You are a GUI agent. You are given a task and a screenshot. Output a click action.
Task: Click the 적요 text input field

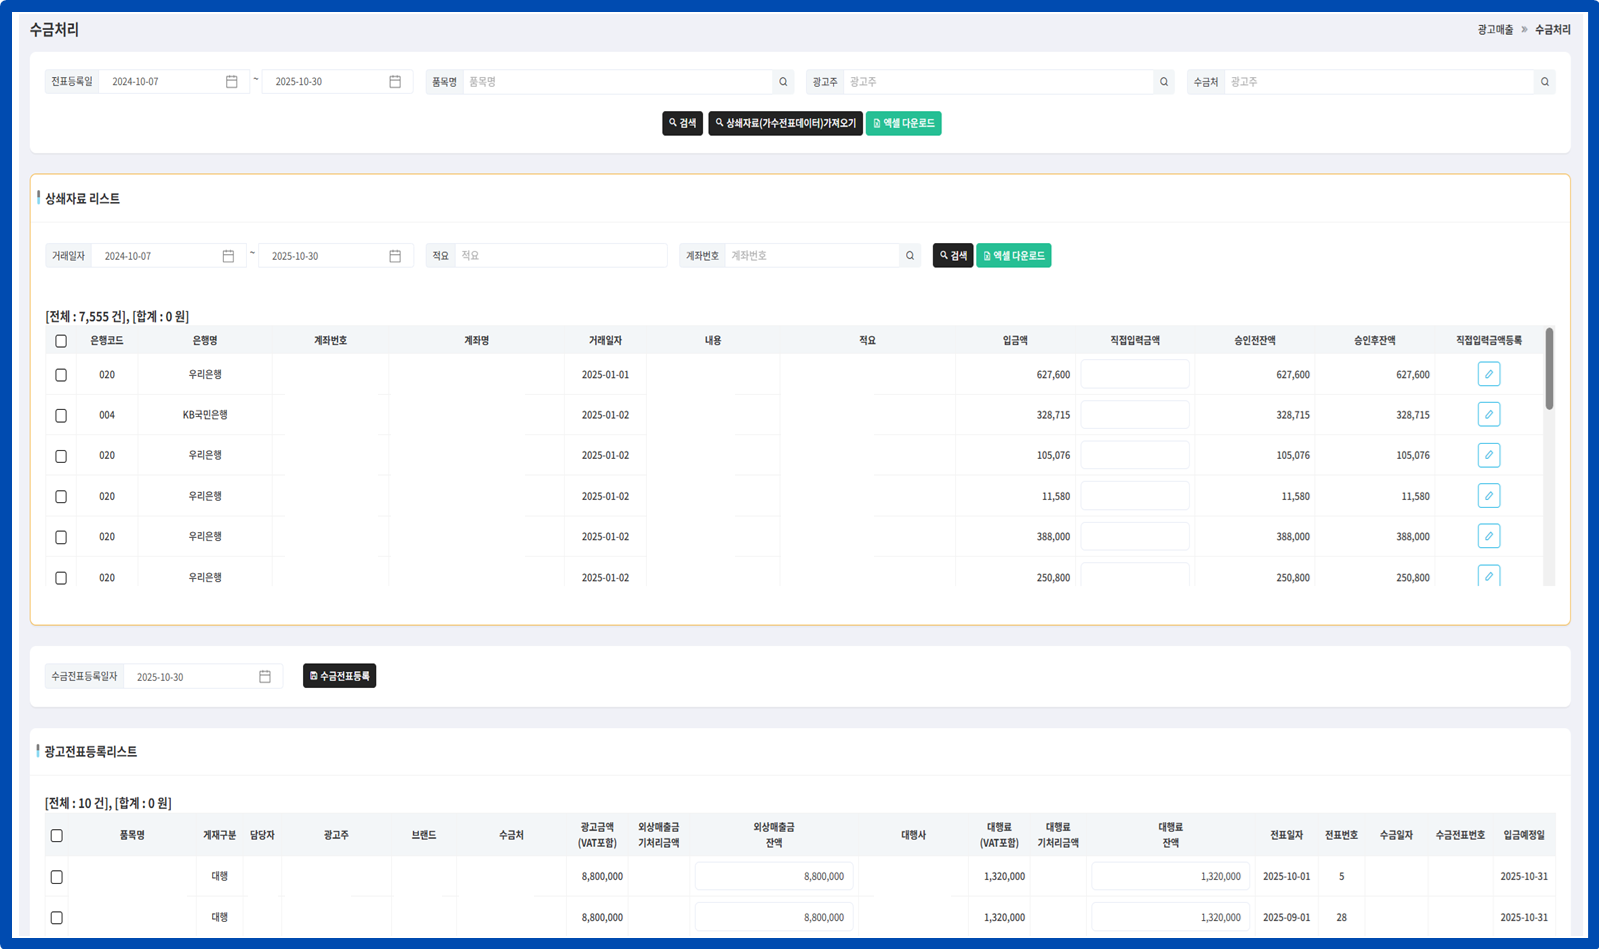[x=560, y=256]
